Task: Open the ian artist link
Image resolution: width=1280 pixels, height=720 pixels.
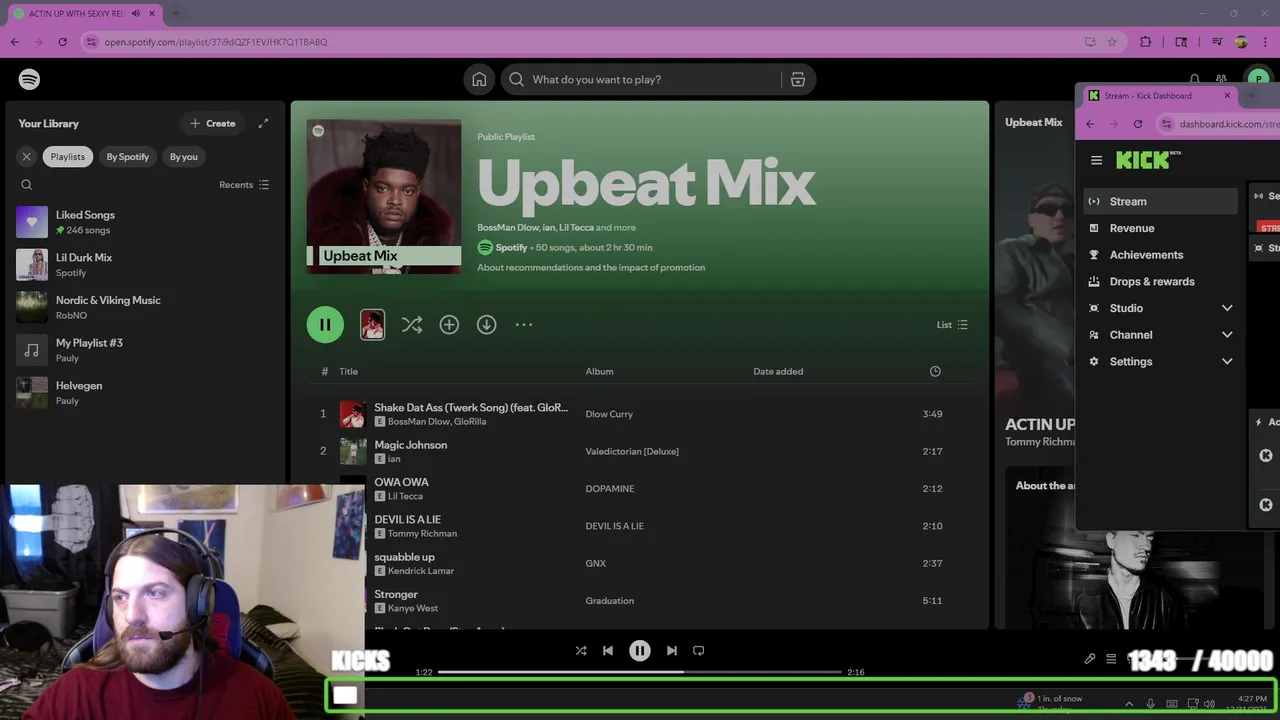Action: point(394,459)
